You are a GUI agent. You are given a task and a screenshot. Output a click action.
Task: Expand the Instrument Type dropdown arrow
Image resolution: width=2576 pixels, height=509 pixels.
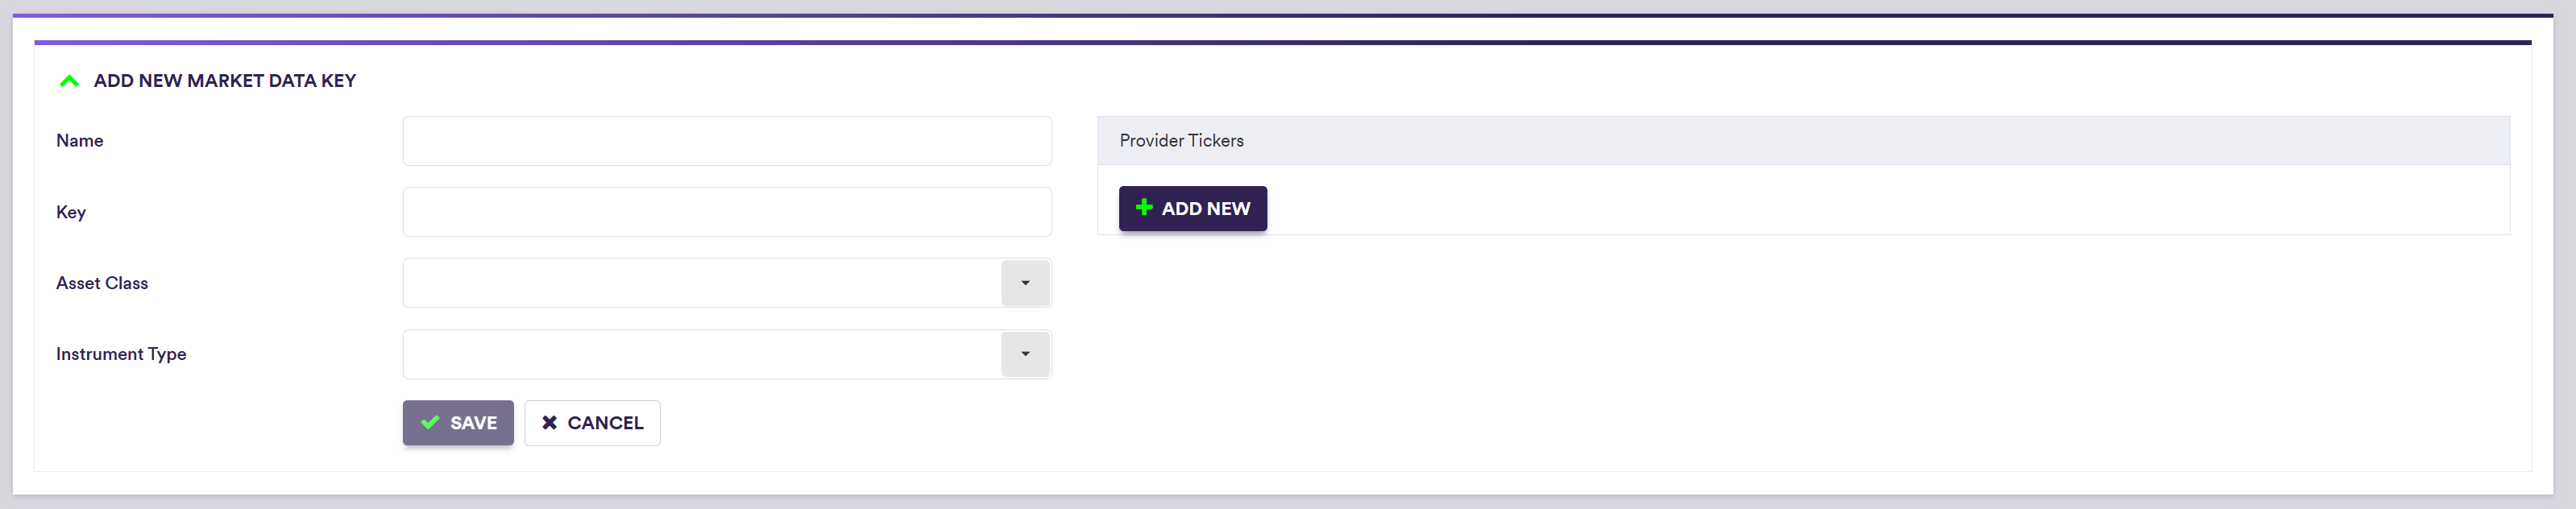(1025, 354)
